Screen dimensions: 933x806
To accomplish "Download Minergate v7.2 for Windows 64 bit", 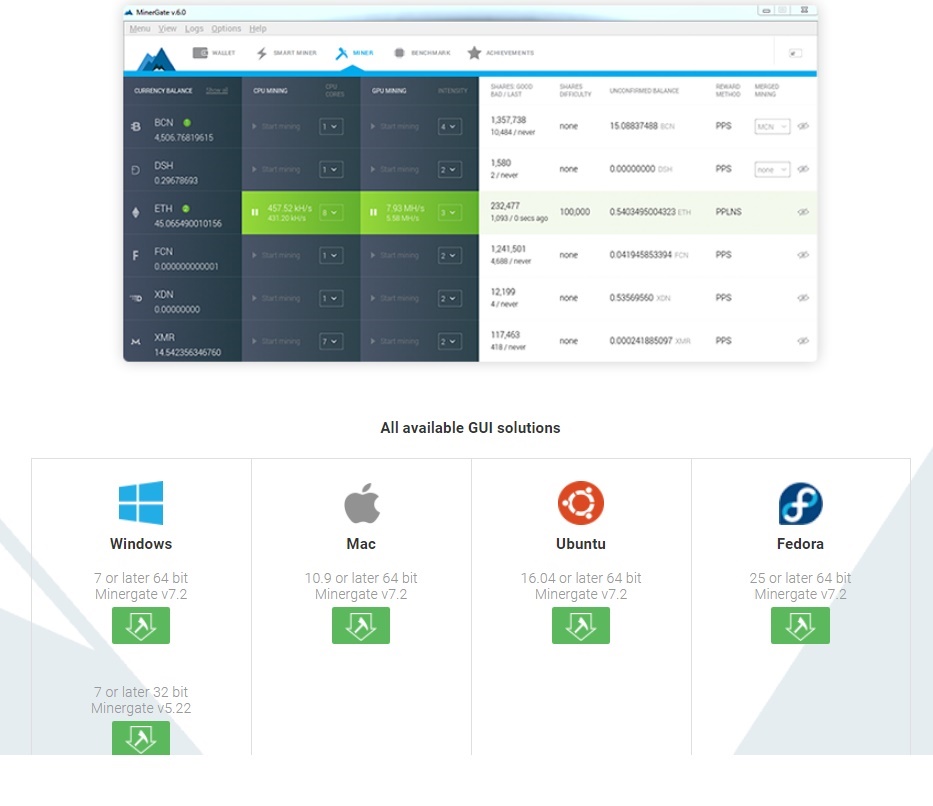I will point(141,625).
